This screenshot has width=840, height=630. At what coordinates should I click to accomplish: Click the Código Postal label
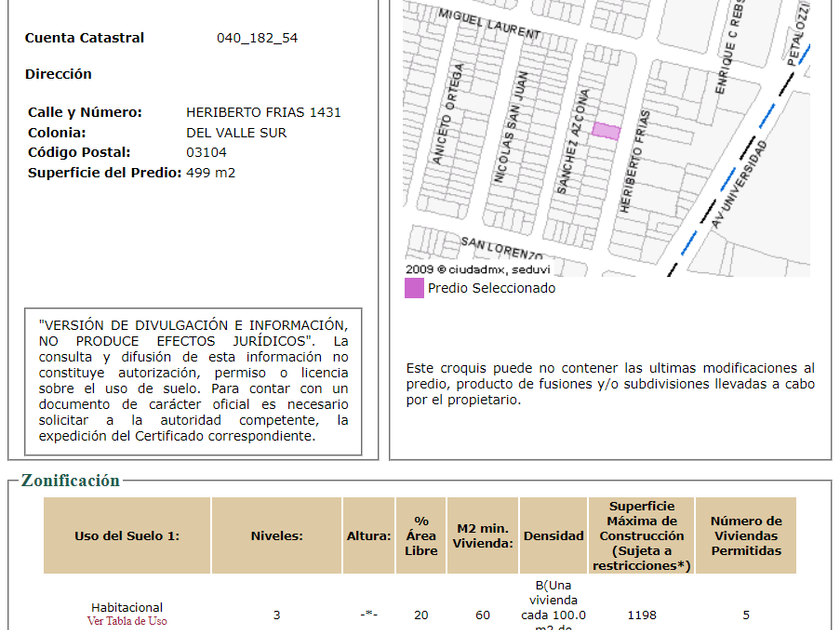79,153
